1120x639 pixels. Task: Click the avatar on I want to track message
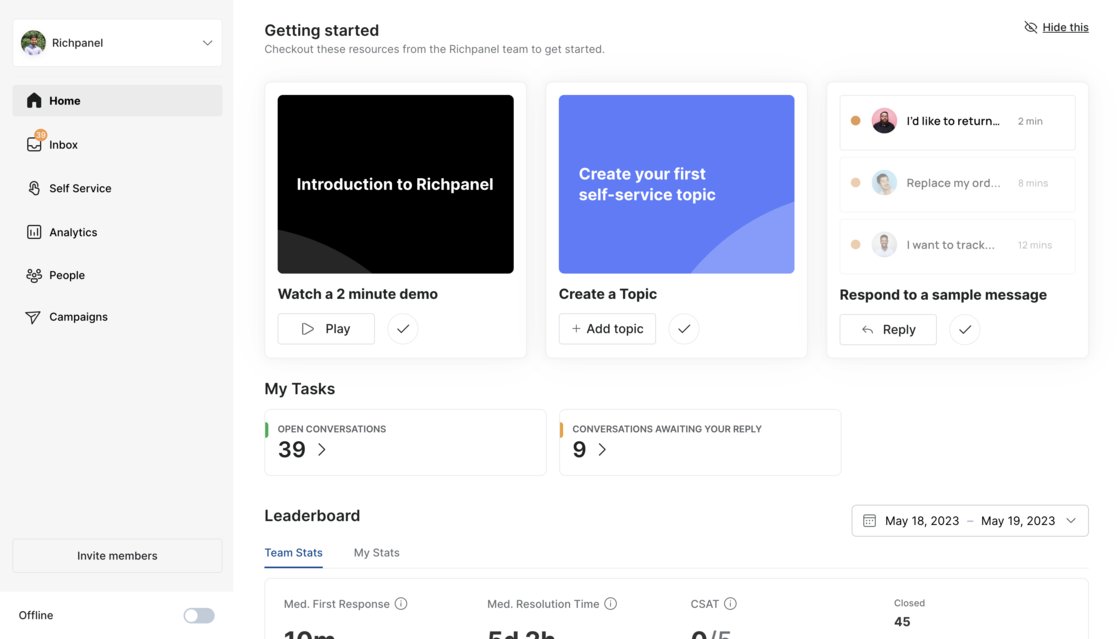pos(884,245)
